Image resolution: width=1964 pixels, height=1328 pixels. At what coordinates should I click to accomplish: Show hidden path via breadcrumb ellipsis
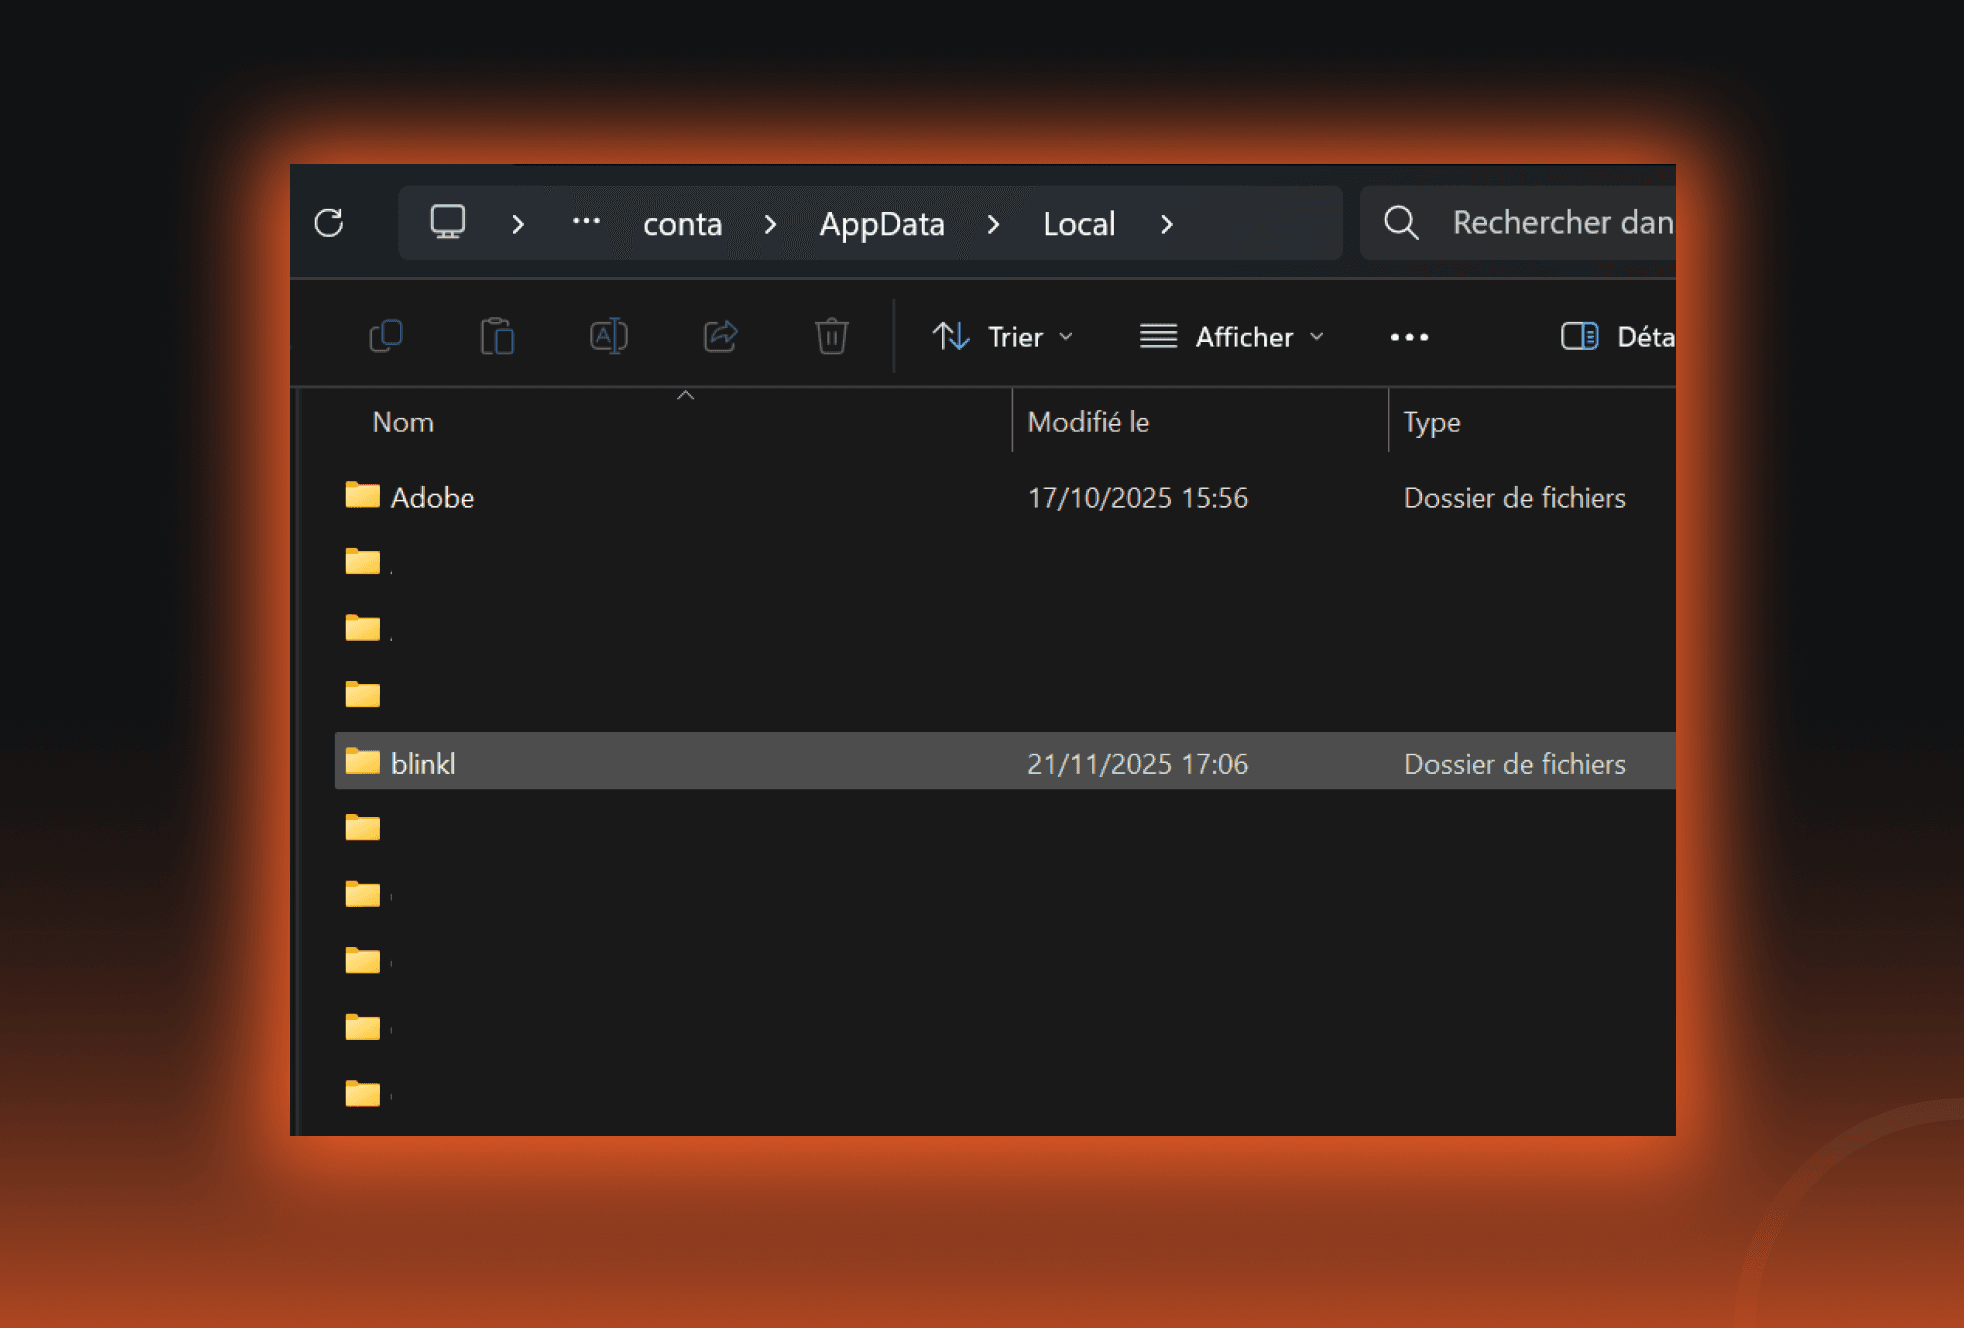[x=586, y=222]
